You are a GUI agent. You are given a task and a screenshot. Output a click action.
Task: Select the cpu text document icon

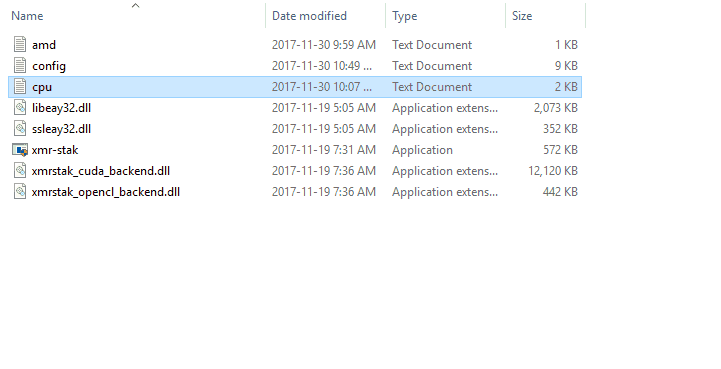20,87
